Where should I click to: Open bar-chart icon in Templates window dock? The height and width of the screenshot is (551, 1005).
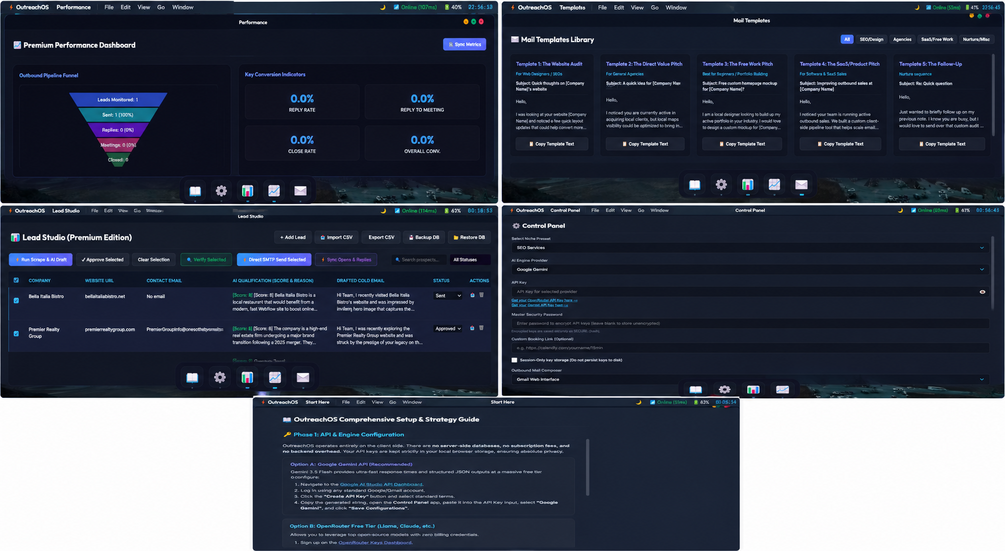tap(747, 185)
